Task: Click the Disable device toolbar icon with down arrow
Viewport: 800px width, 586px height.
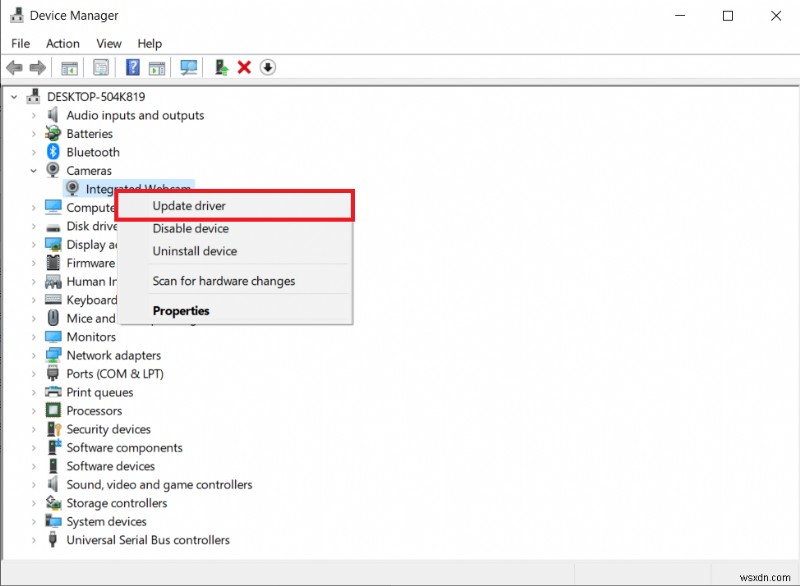Action: pos(269,67)
